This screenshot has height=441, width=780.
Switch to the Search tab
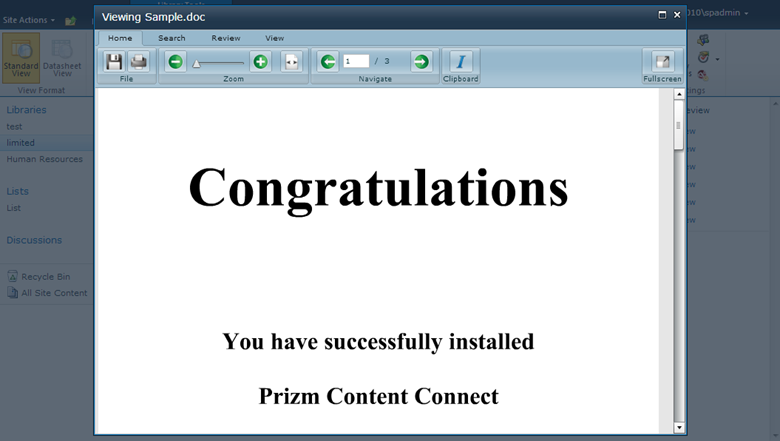[172, 38]
